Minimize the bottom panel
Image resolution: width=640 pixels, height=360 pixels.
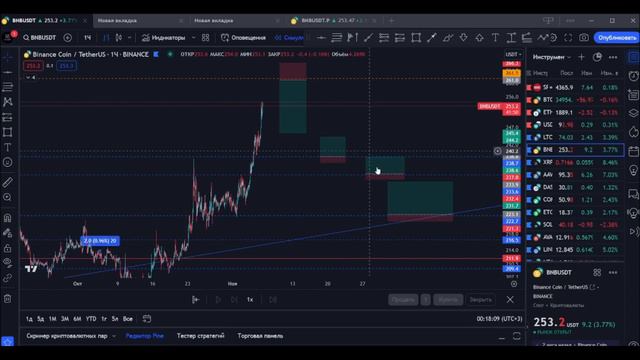pos(502,337)
